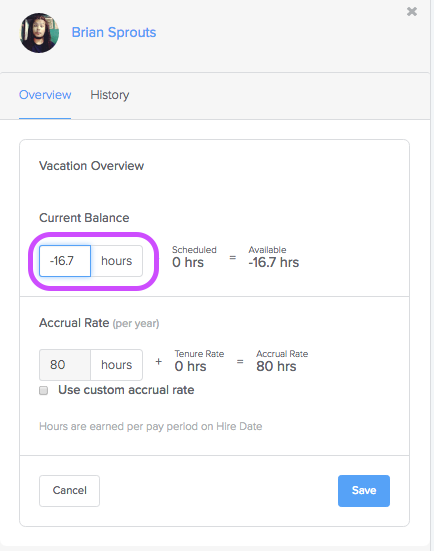Open the Brian Sprouts profile link

tap(114, 32)
